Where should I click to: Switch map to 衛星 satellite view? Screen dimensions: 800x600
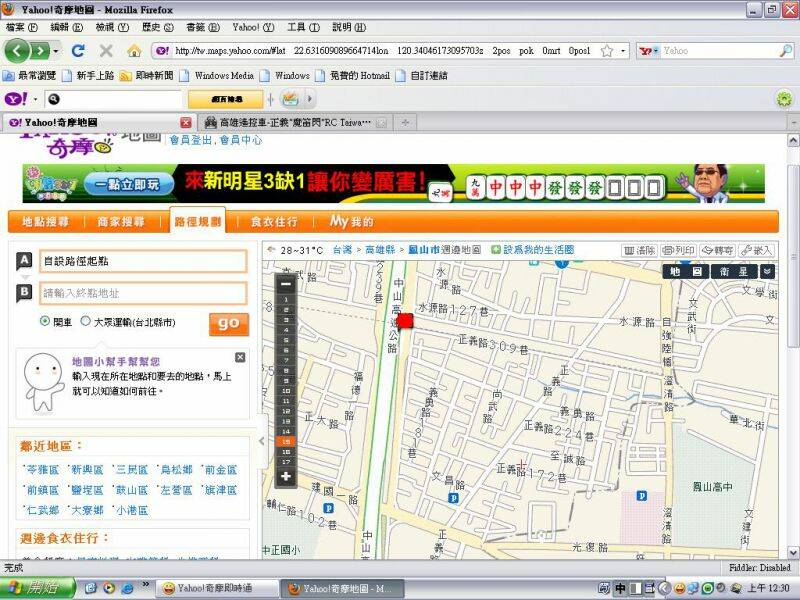click(x=733, y=271)
